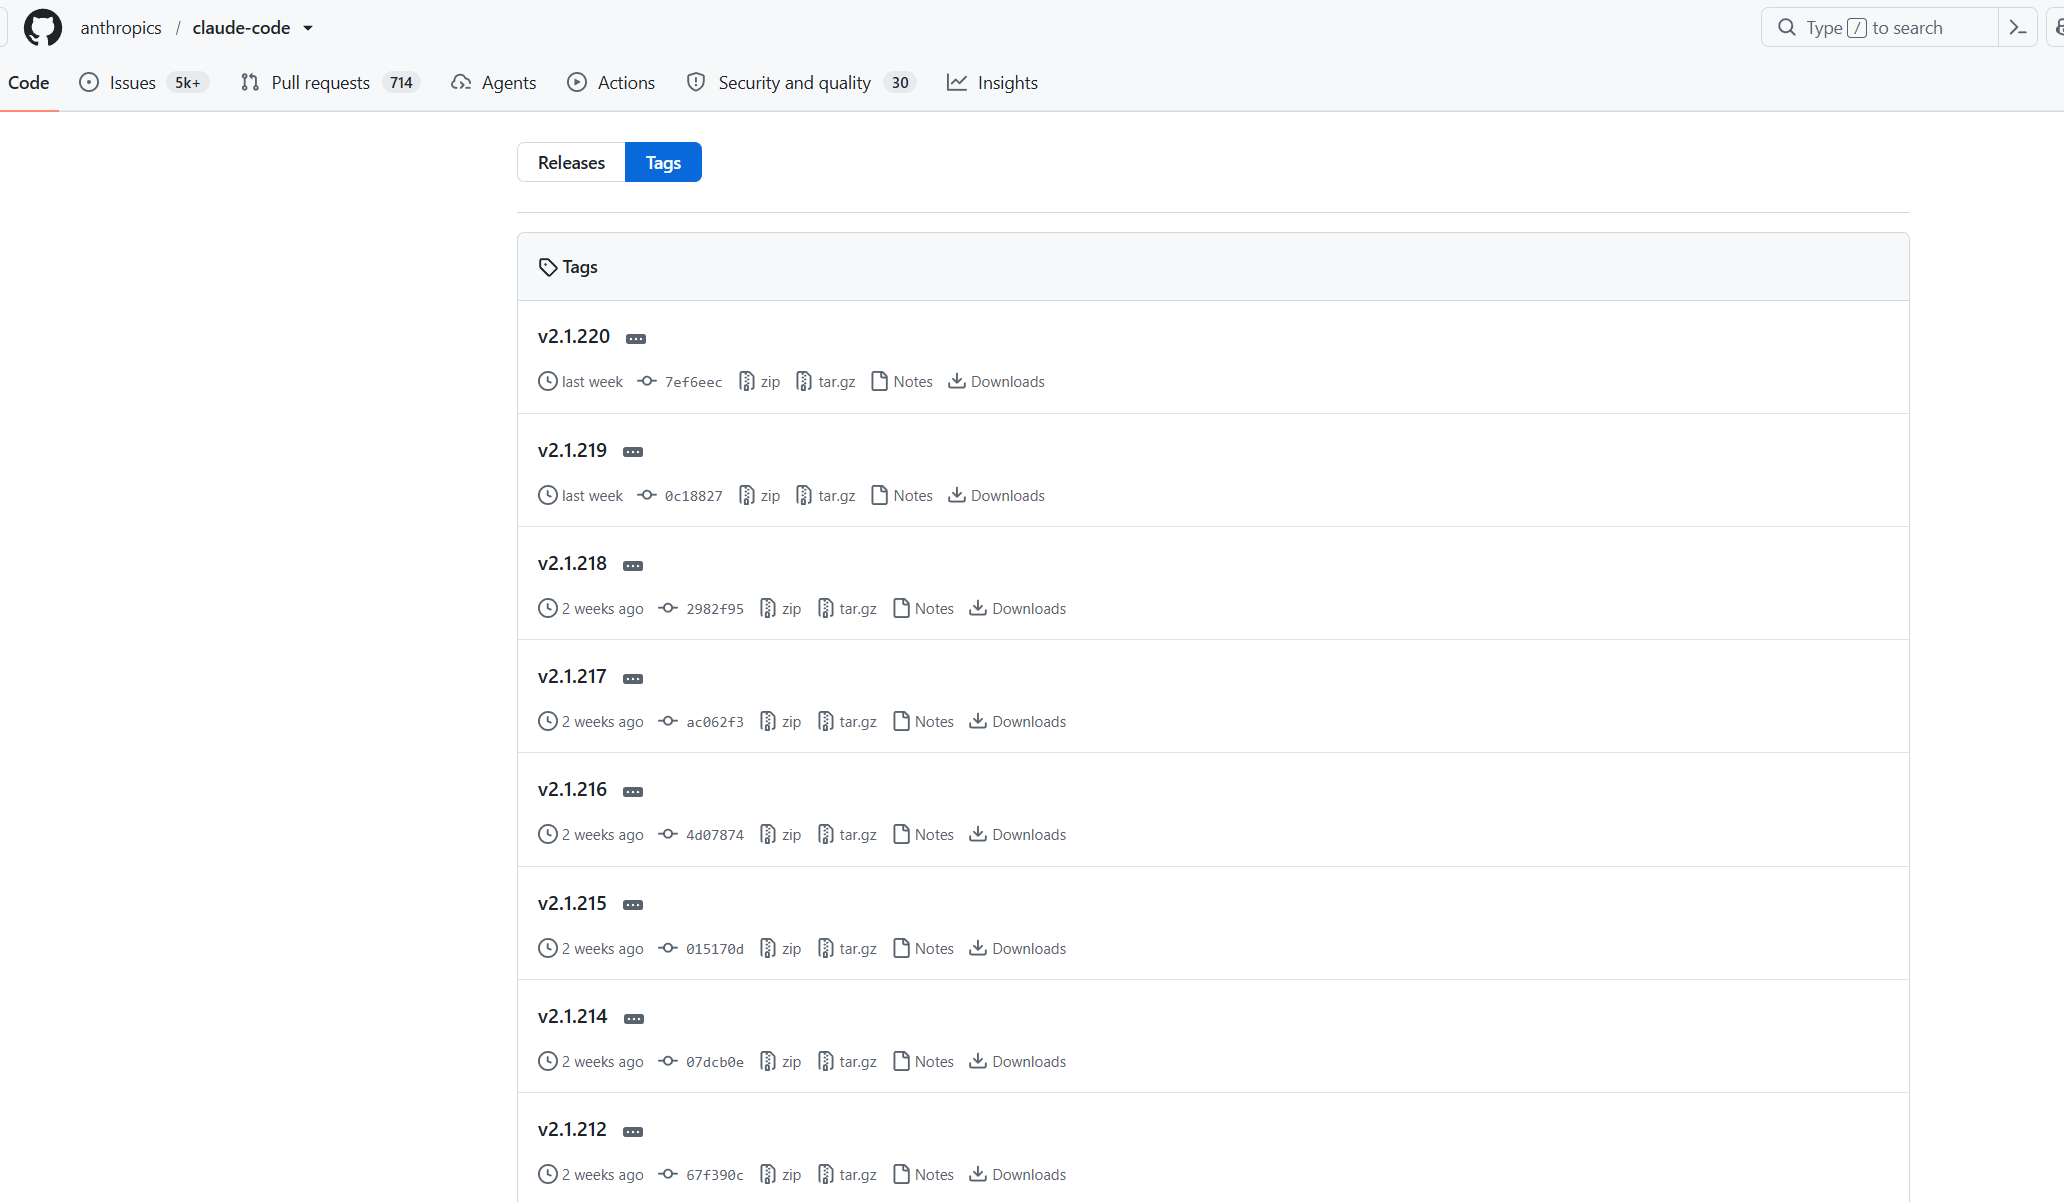Image resolution: width=2064 pixels, height=1202 pixels.
Task: Download tar.gz for v2.1.220
Action: (826, 382)
